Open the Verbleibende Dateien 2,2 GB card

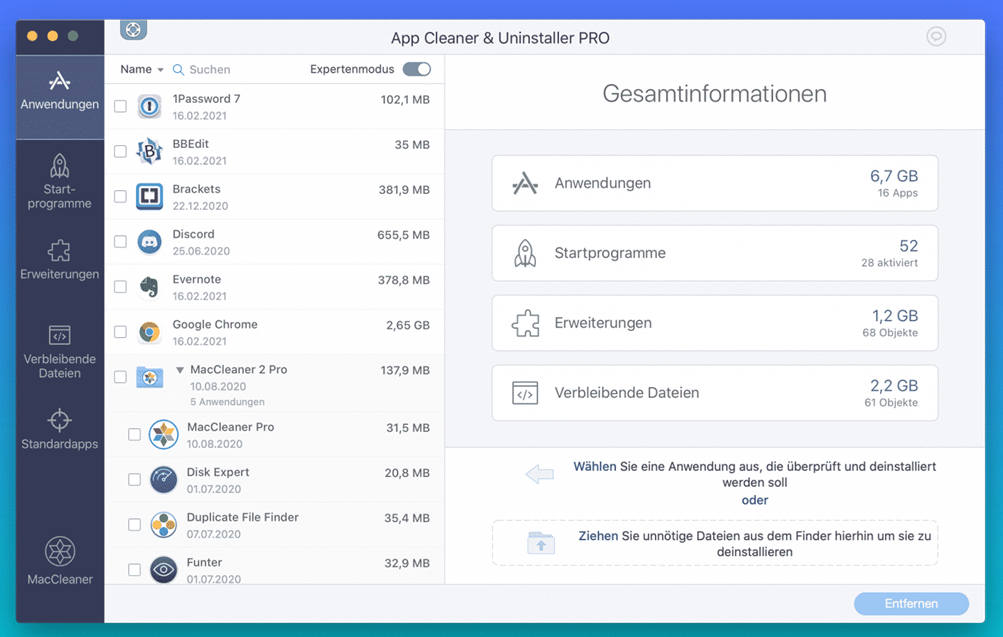(x=715, y=393)
